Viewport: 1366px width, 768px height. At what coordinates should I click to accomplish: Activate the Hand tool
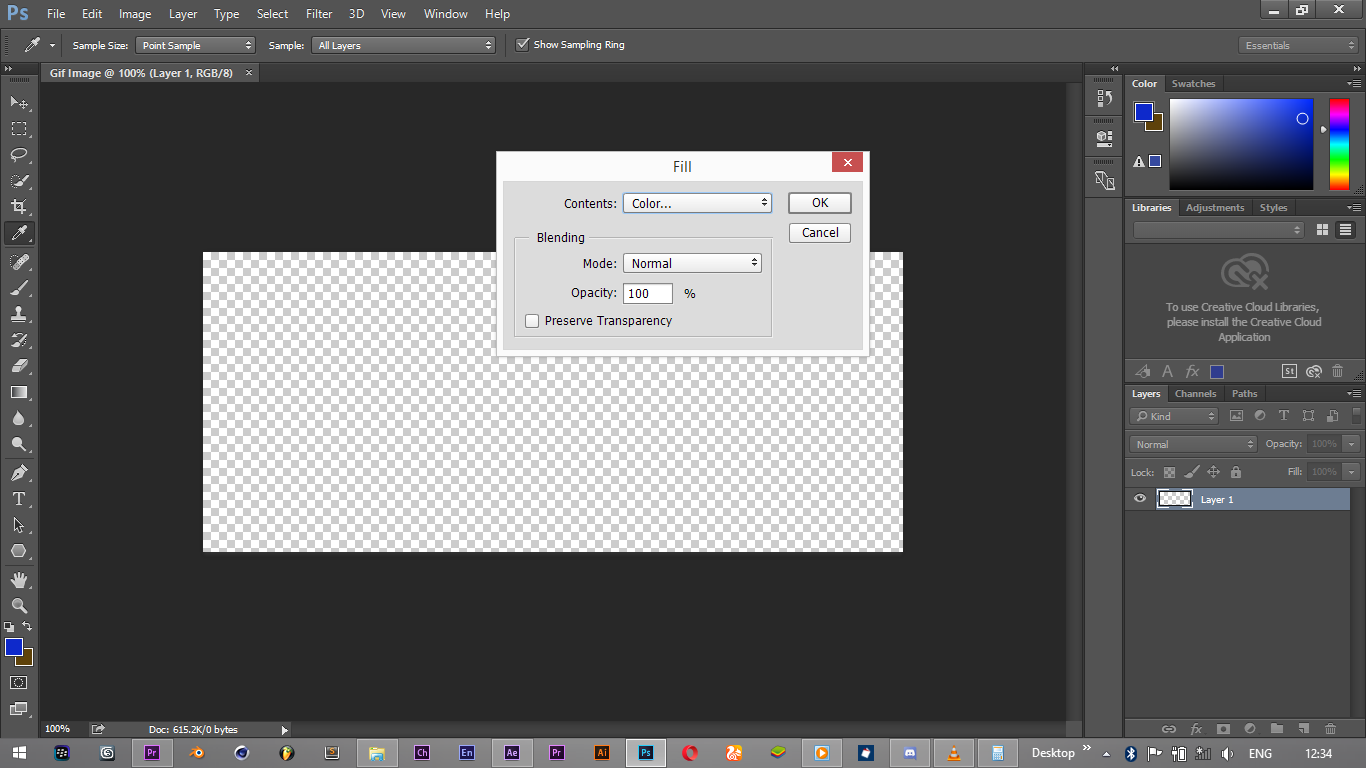(19, 580)
